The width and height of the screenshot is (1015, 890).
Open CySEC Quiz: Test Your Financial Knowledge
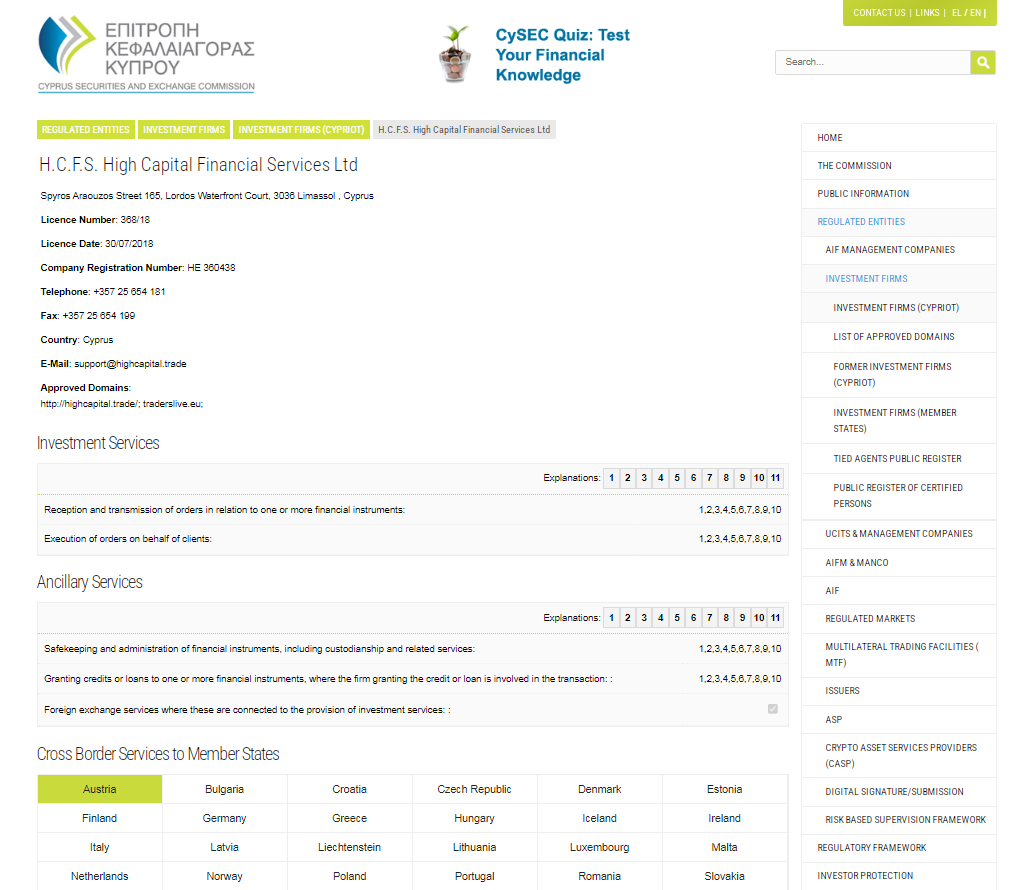(562, 55)
